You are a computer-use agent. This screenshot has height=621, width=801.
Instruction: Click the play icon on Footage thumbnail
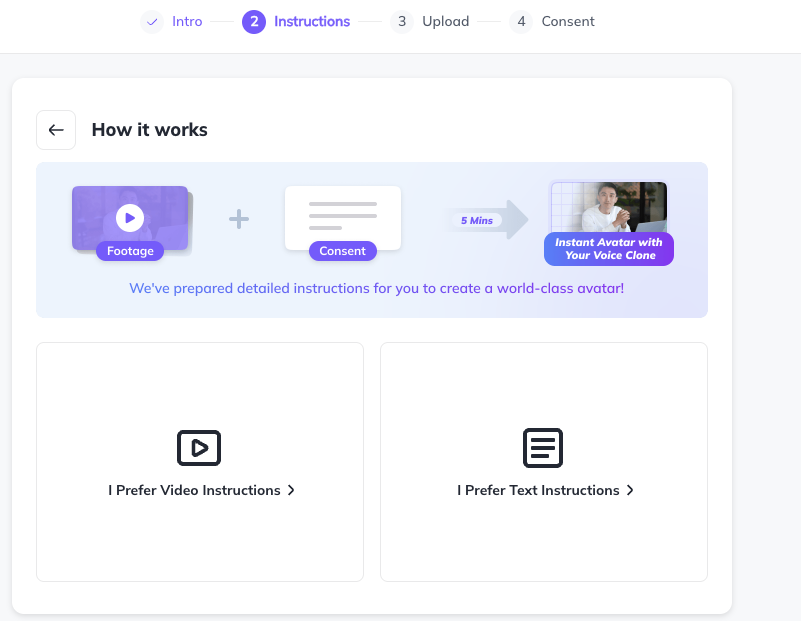(129, 217)
